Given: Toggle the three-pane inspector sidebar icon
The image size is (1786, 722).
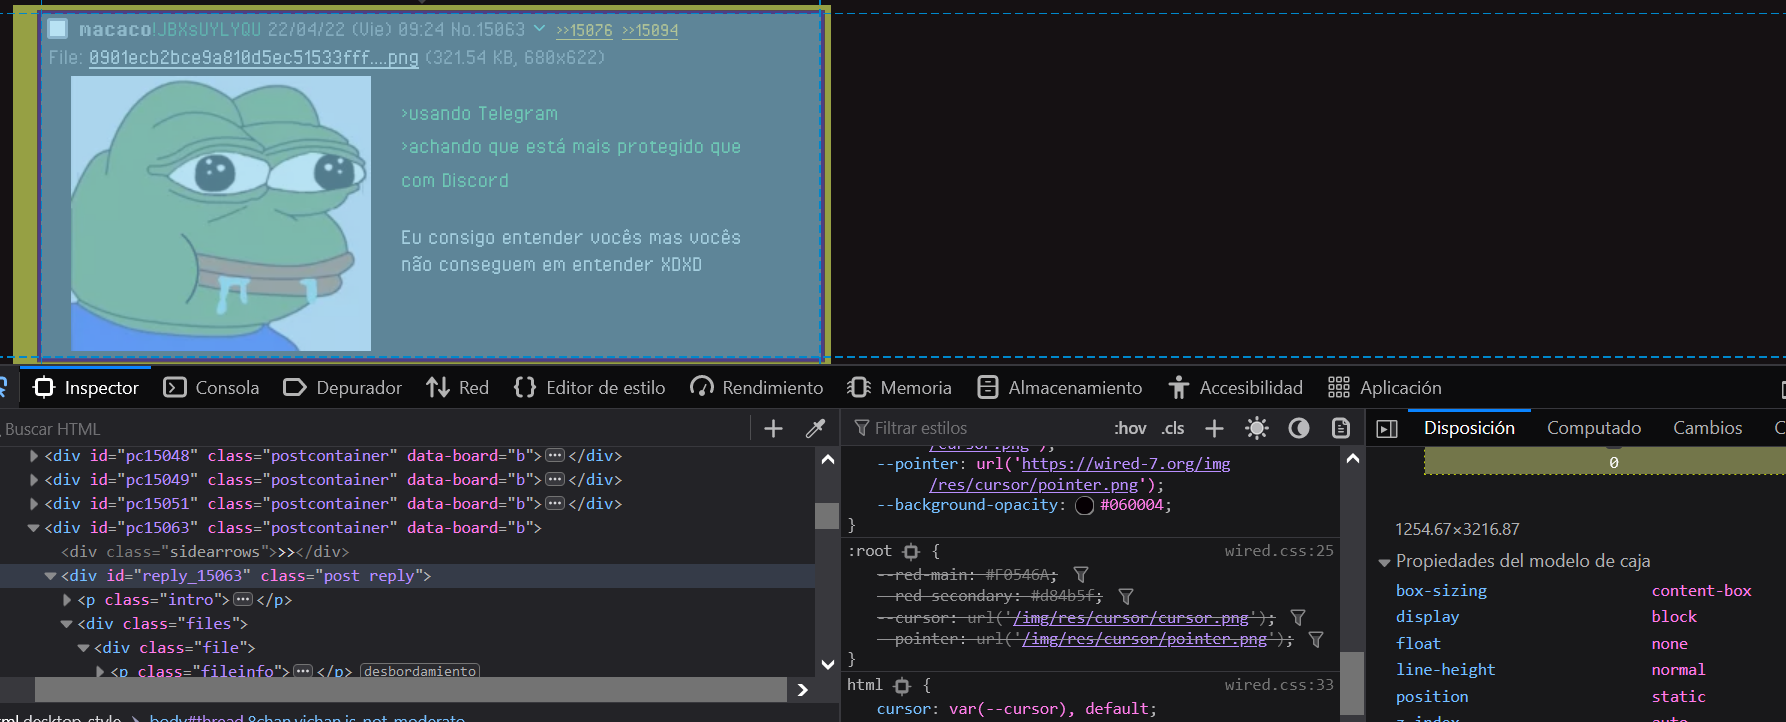Looking at the screenshot, I should [x=1387, y=429].
